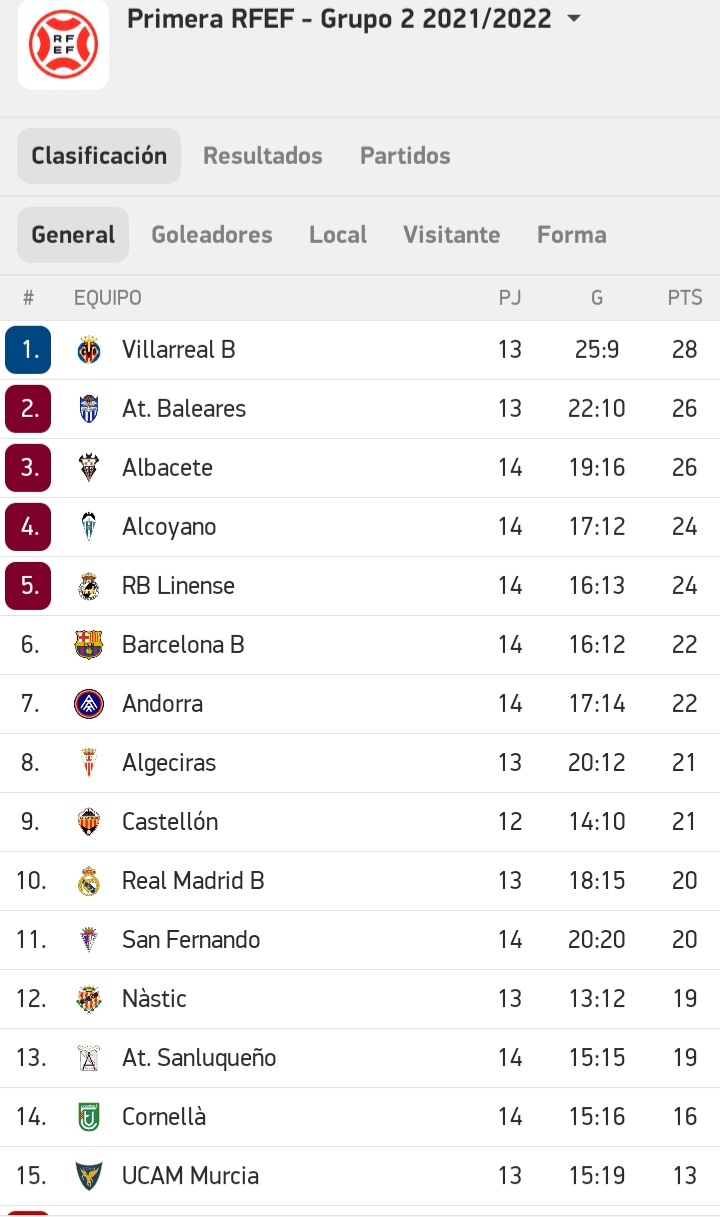Click the Andorra club badge
Viewport: 720px width, 1217px height.
89,704
